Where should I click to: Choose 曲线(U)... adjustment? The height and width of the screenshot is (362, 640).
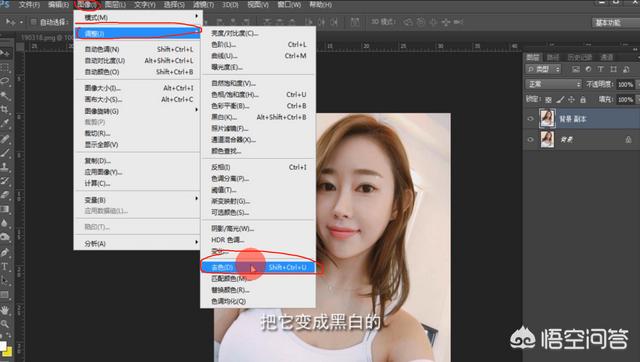click(258, 56)
